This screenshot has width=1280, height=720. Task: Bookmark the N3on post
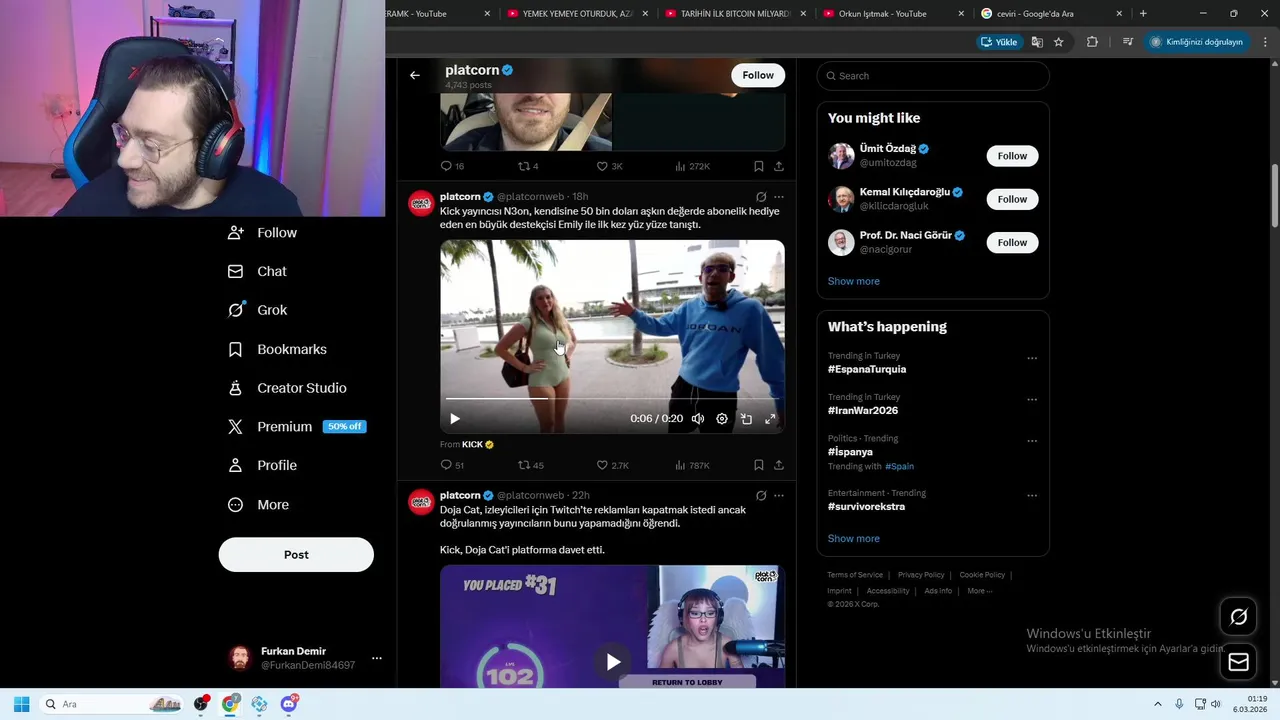[758, 465]
